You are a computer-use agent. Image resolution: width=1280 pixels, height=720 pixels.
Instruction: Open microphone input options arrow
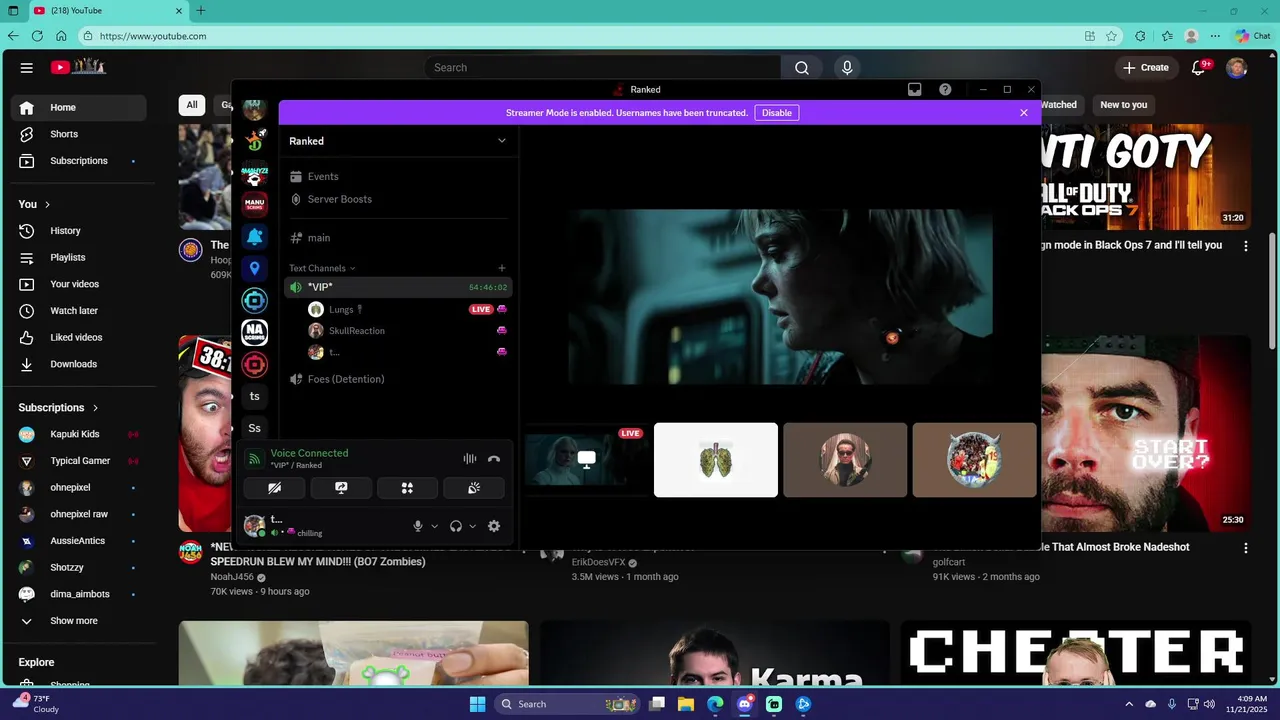point(434,526)
